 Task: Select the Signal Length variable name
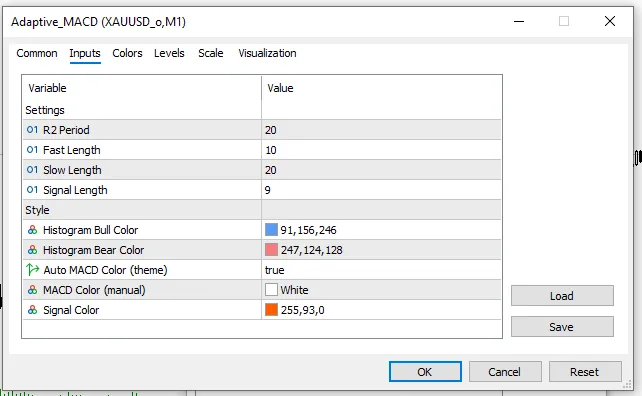(75, 190)
